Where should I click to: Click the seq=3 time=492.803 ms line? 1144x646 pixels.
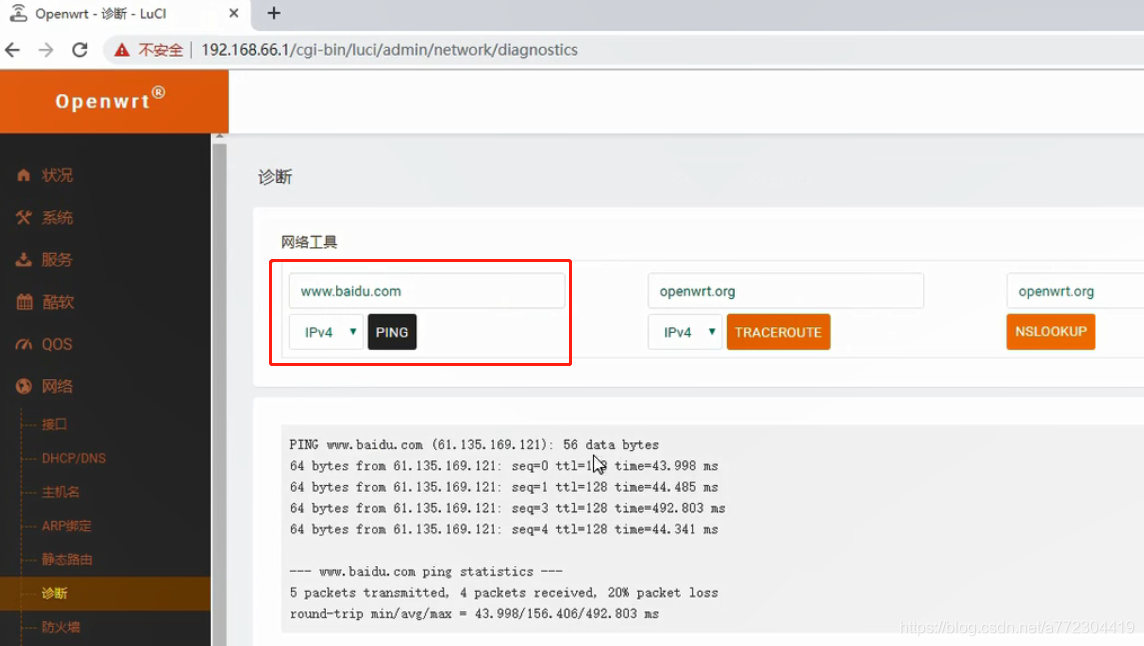tap(507, 508)
